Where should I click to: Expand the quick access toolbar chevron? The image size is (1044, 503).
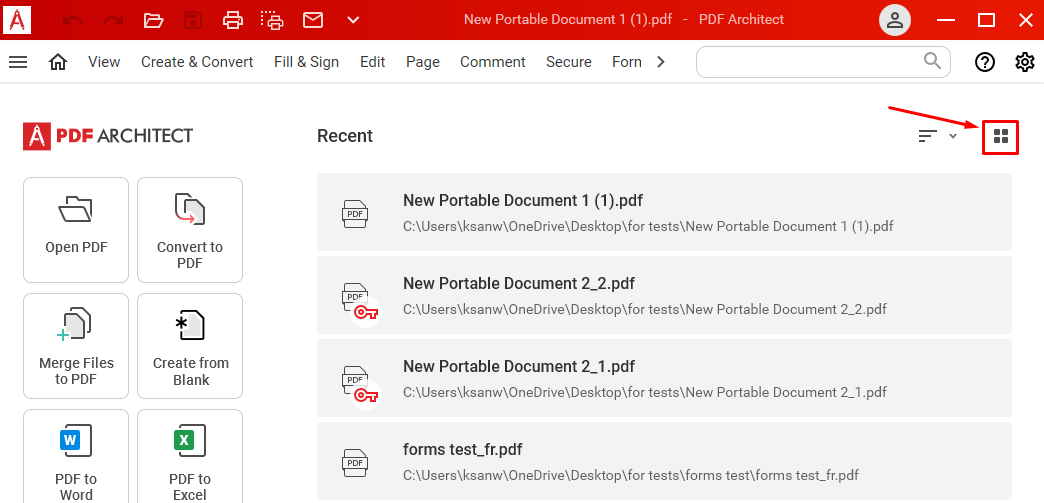click(354, 20)
